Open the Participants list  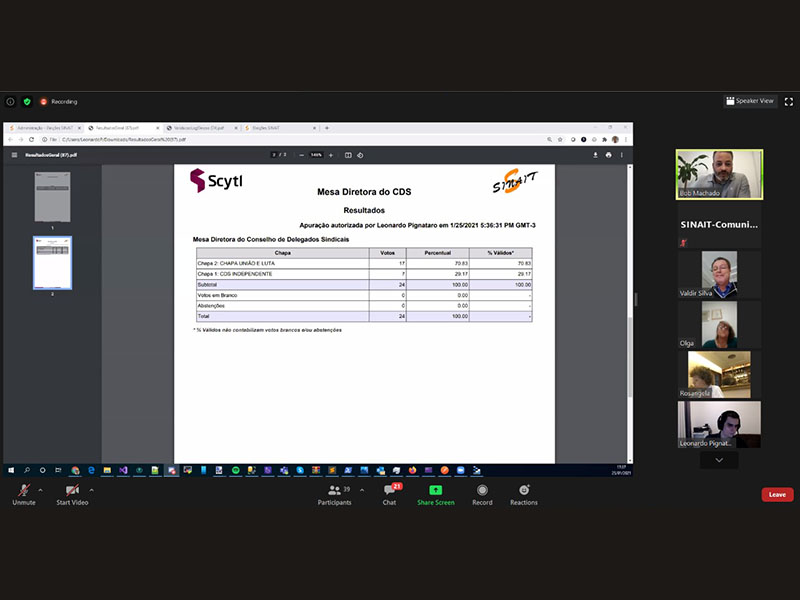pyautogui.click(x=334, y=491)
